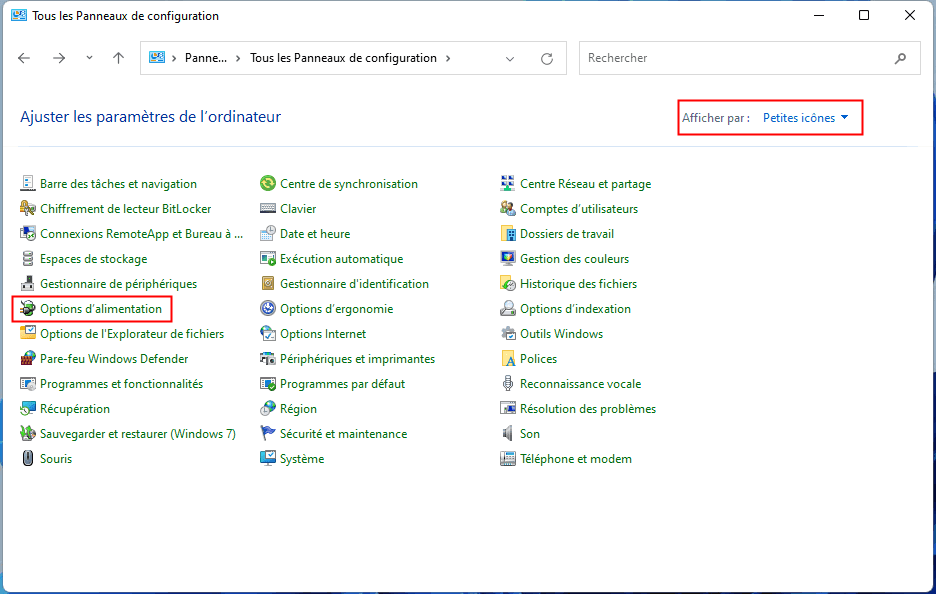936x594 pixels.
Task: Click the Clavier keyboard icon
Action: point(268,209)
